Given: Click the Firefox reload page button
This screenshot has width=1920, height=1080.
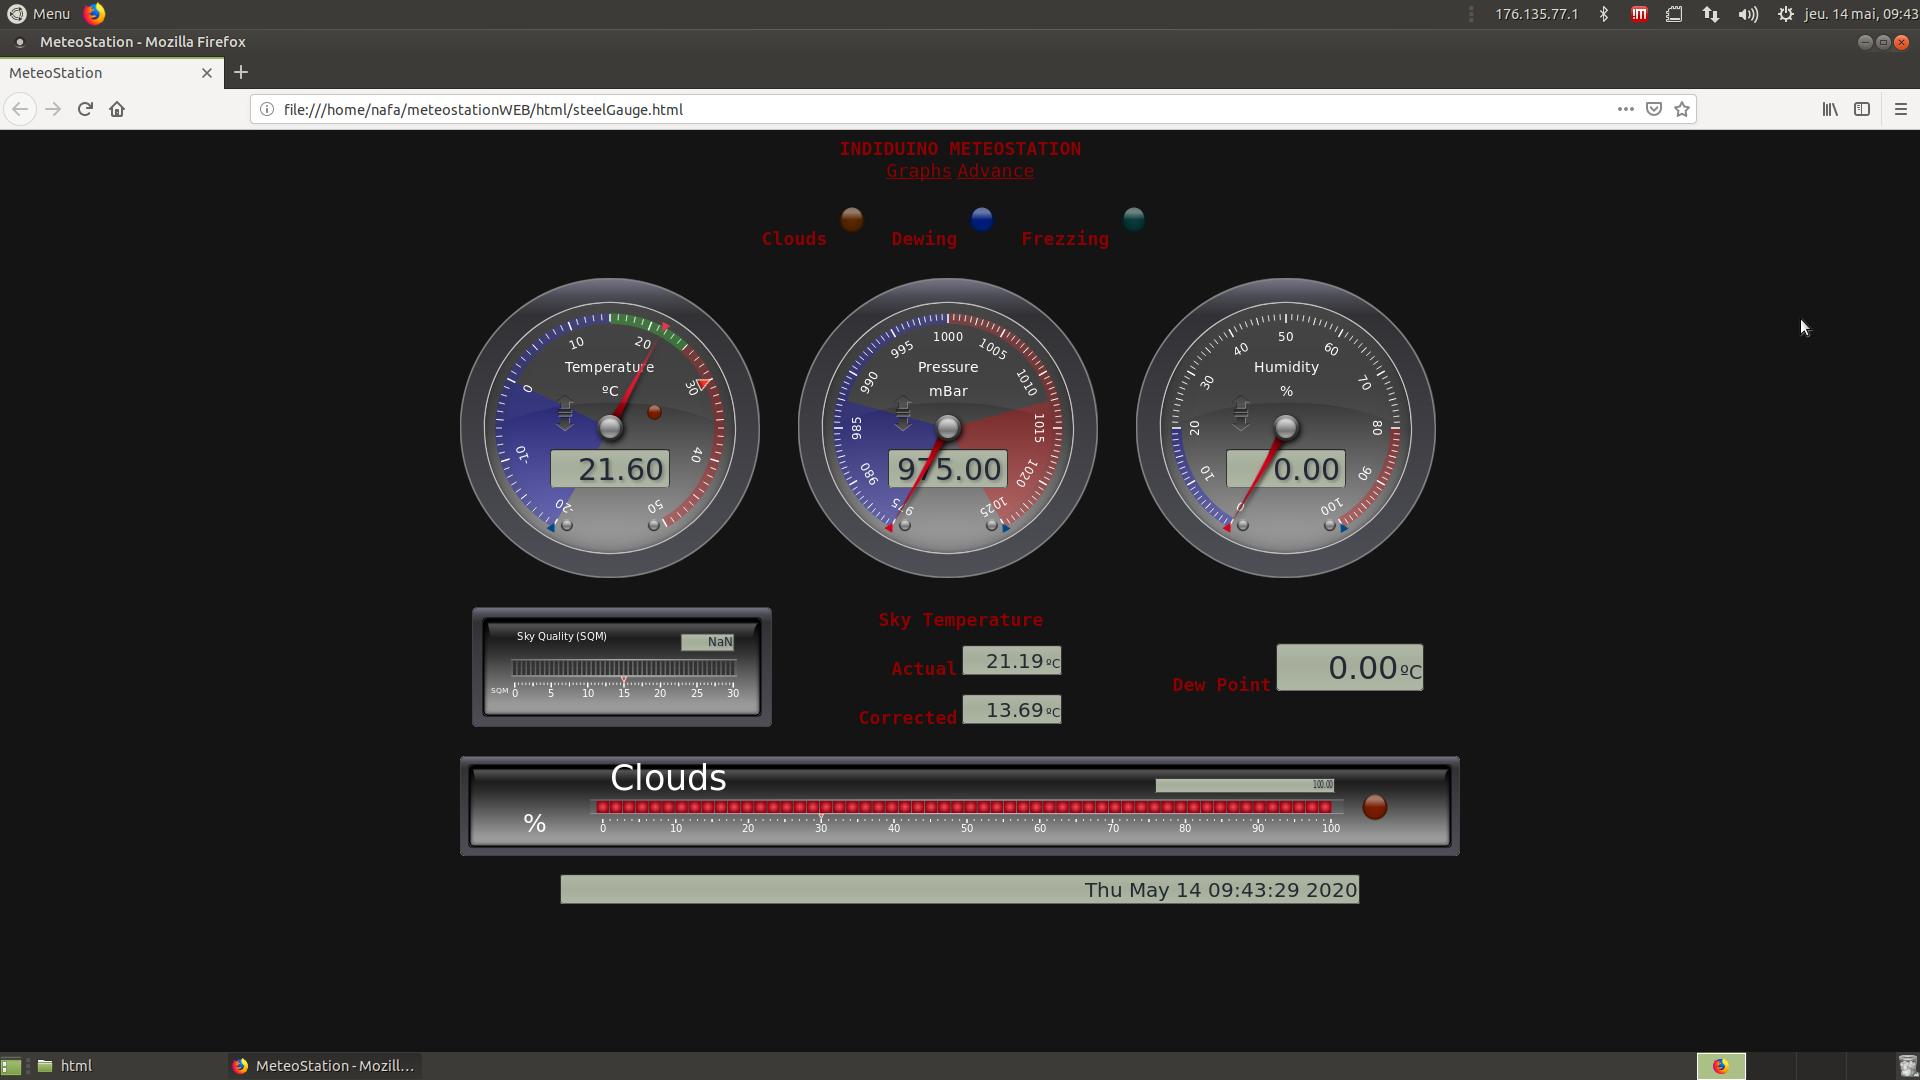Looking at the screenshot, I should [x=85, y=109].
